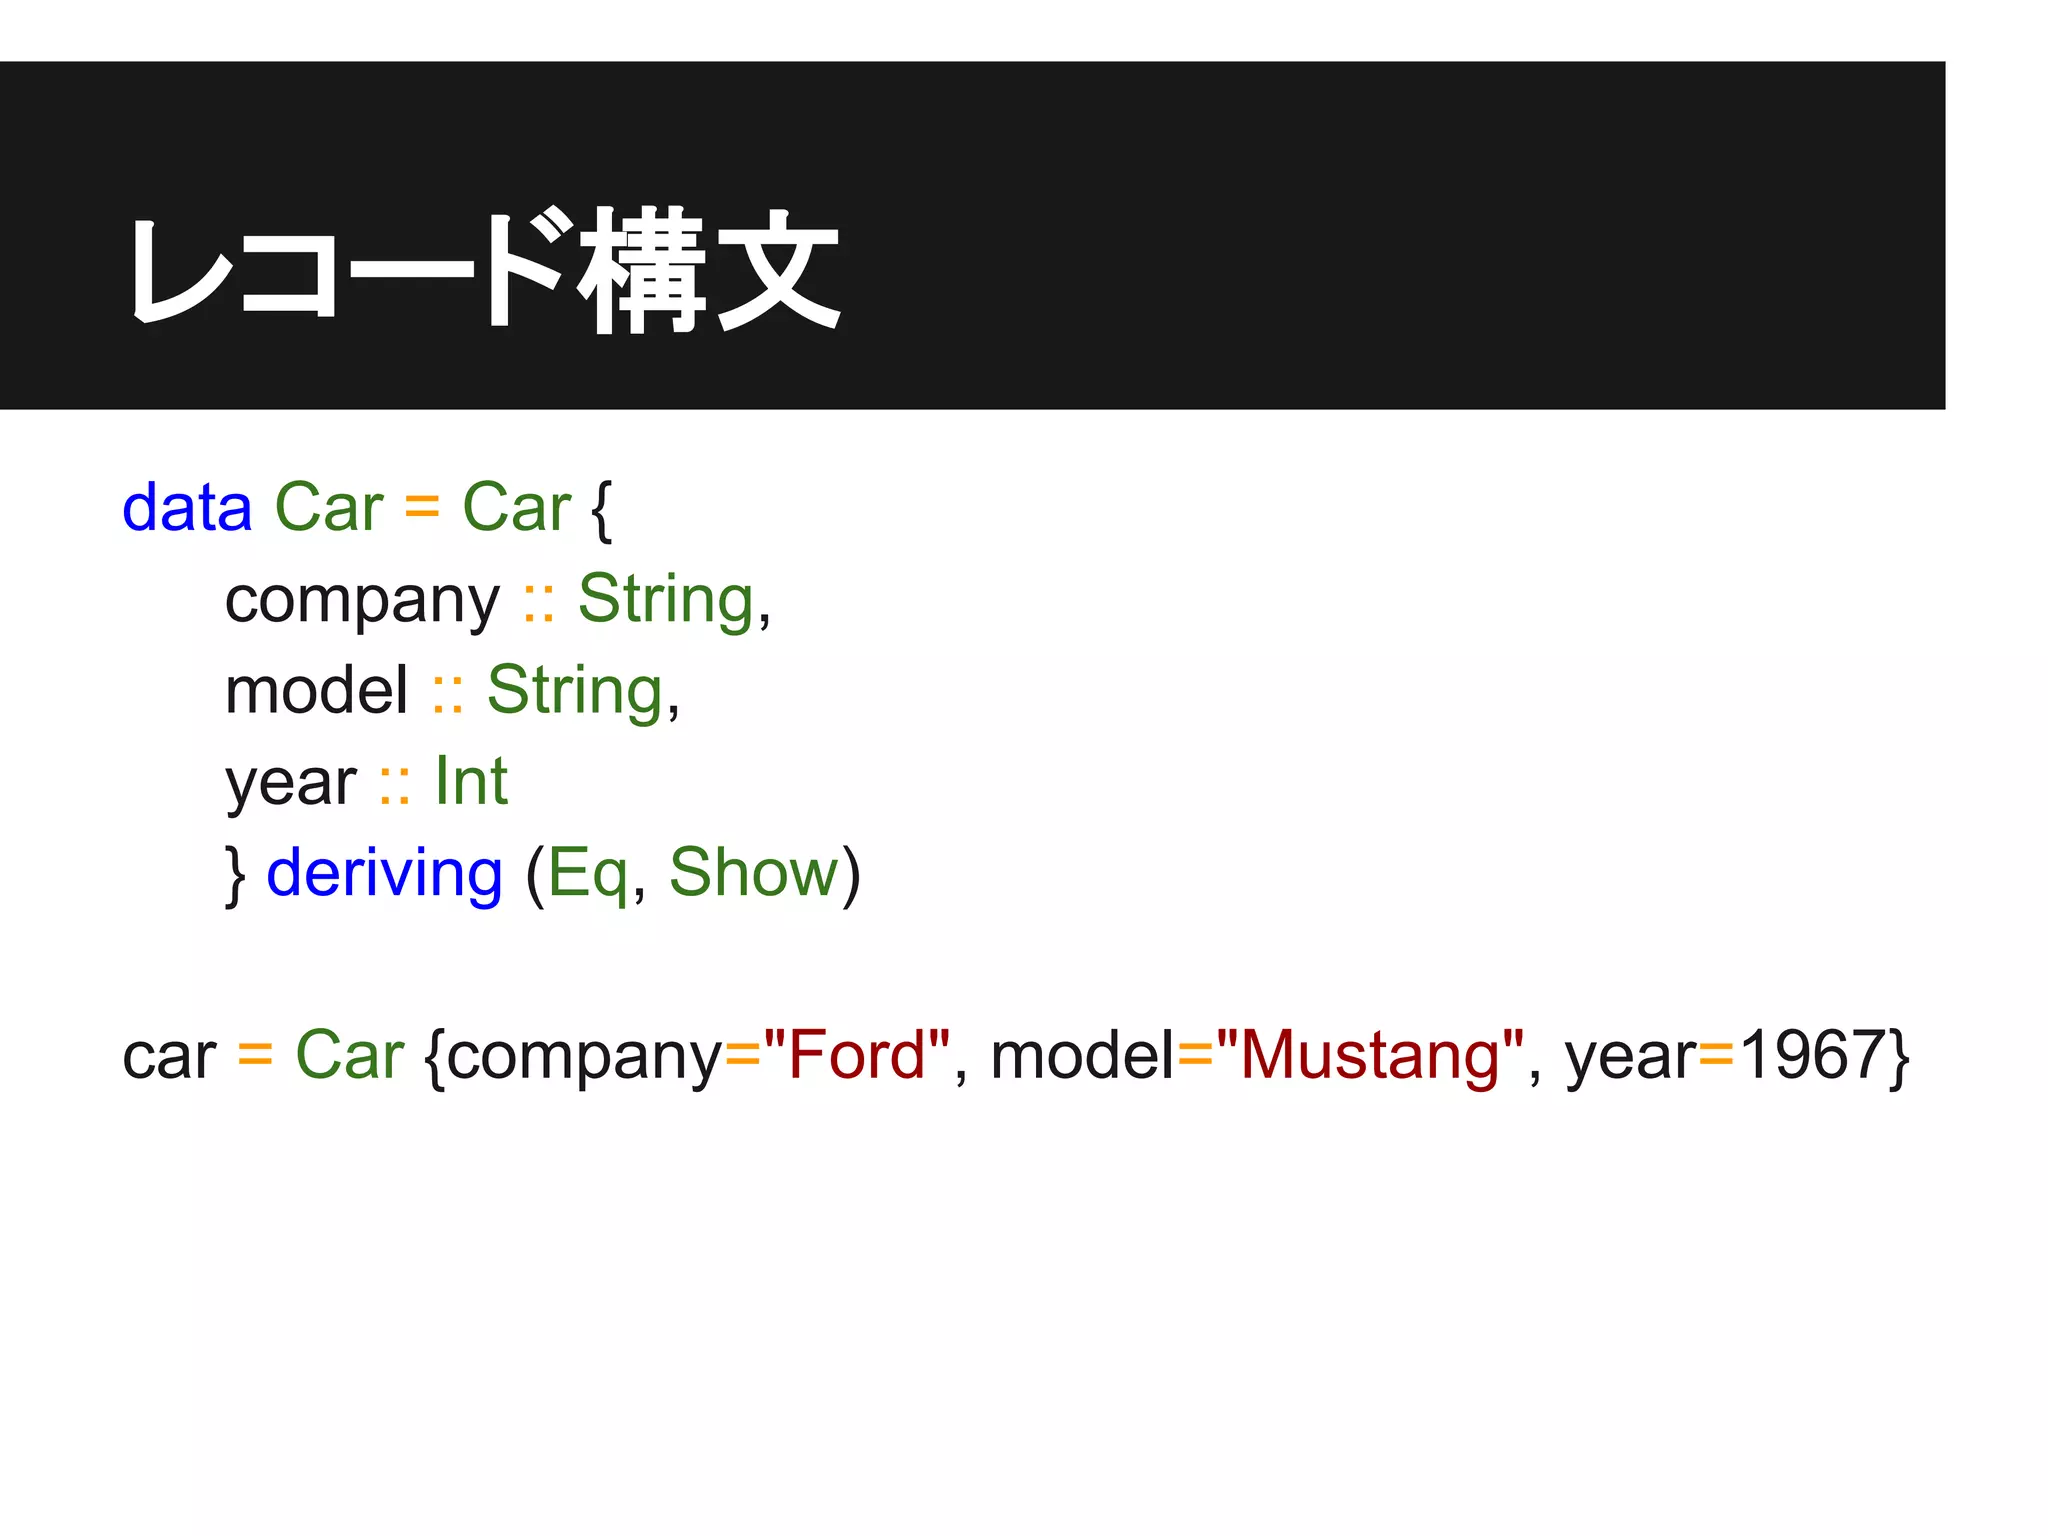Click the 'Car' type name after data

pyautogui.click(x=329, y=507)
